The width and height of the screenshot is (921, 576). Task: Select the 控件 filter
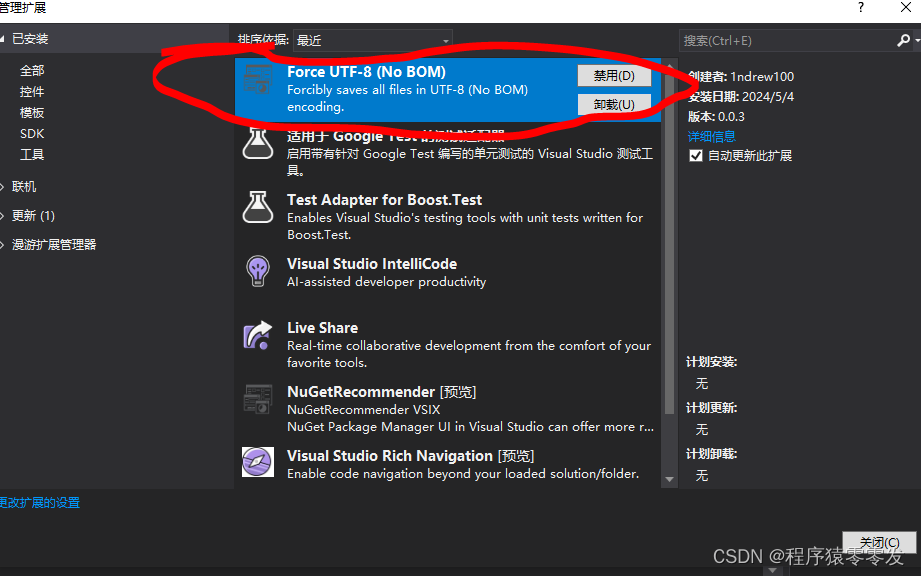32,92
